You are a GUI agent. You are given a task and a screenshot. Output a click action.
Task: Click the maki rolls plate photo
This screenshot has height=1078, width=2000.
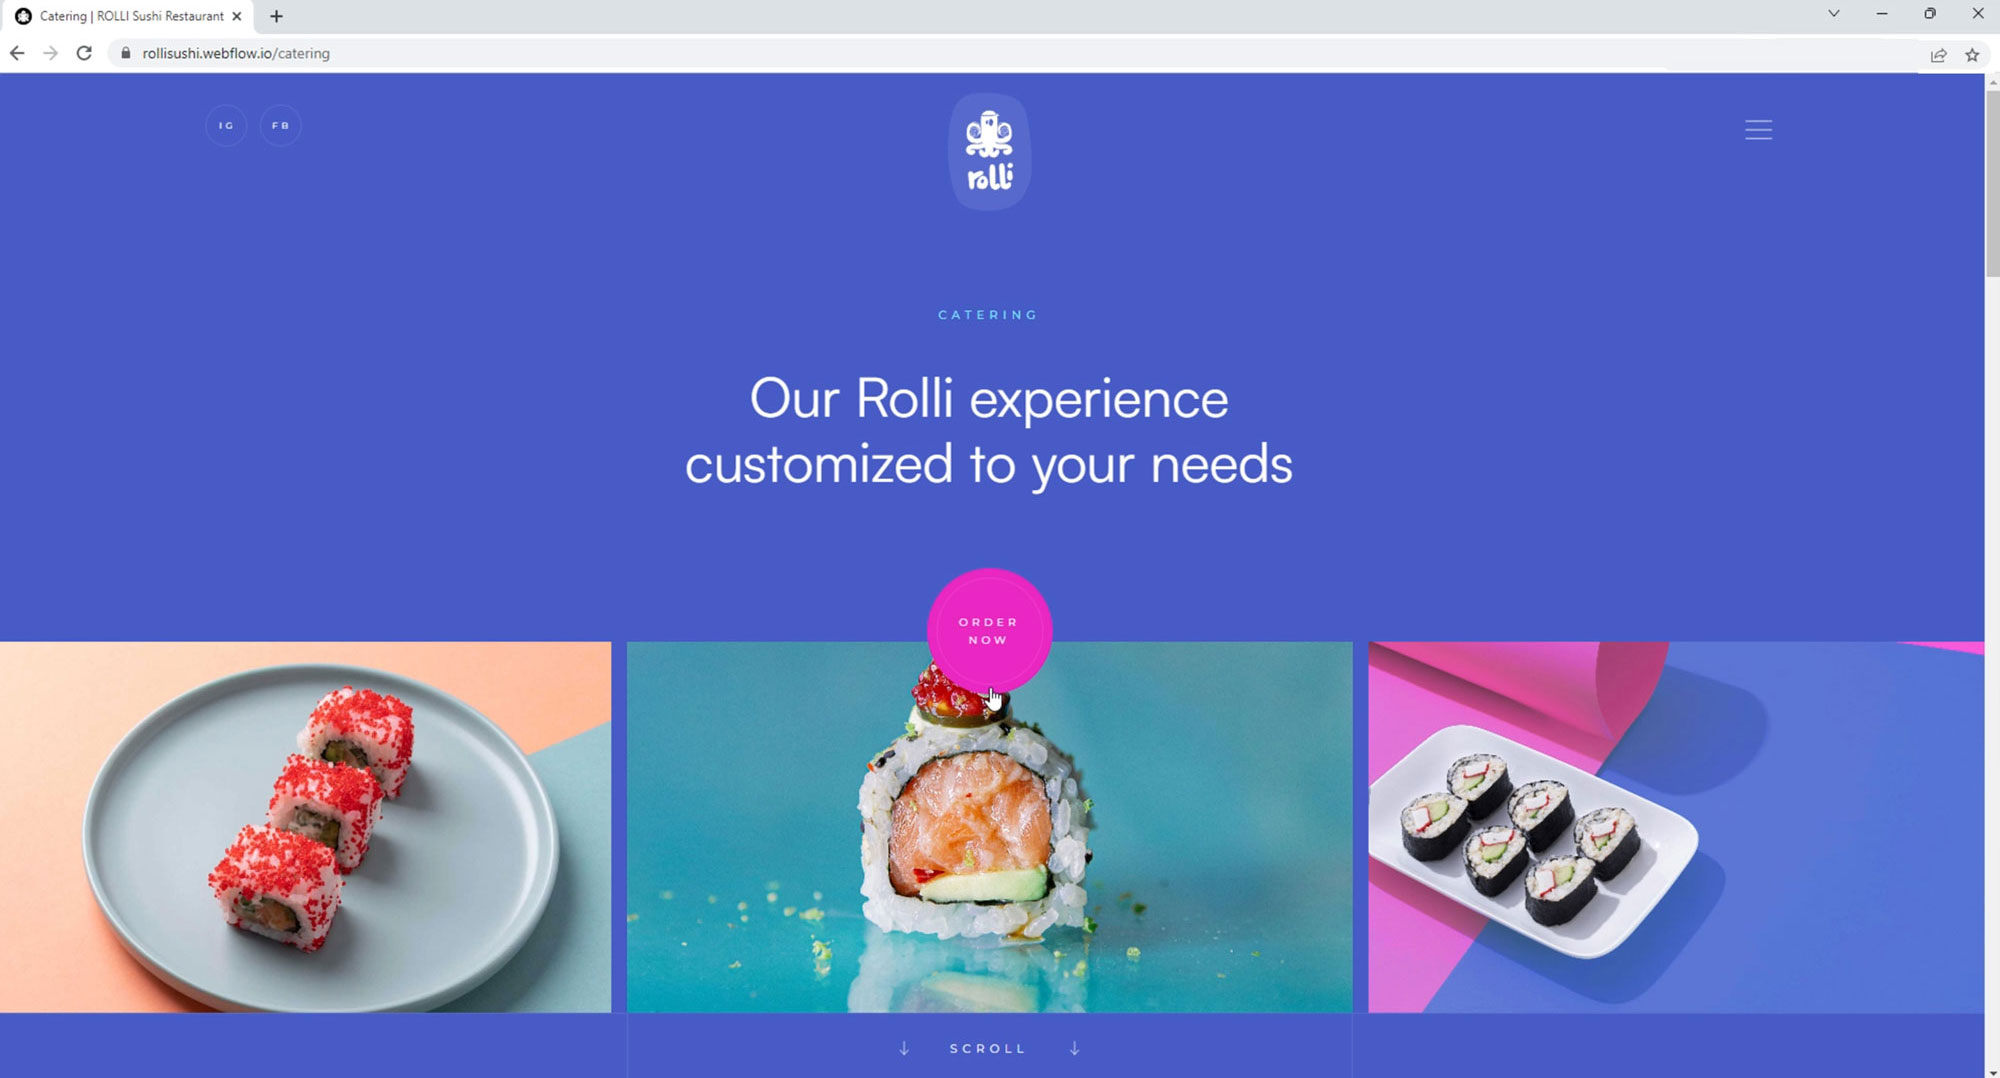tap(1676, 827)
